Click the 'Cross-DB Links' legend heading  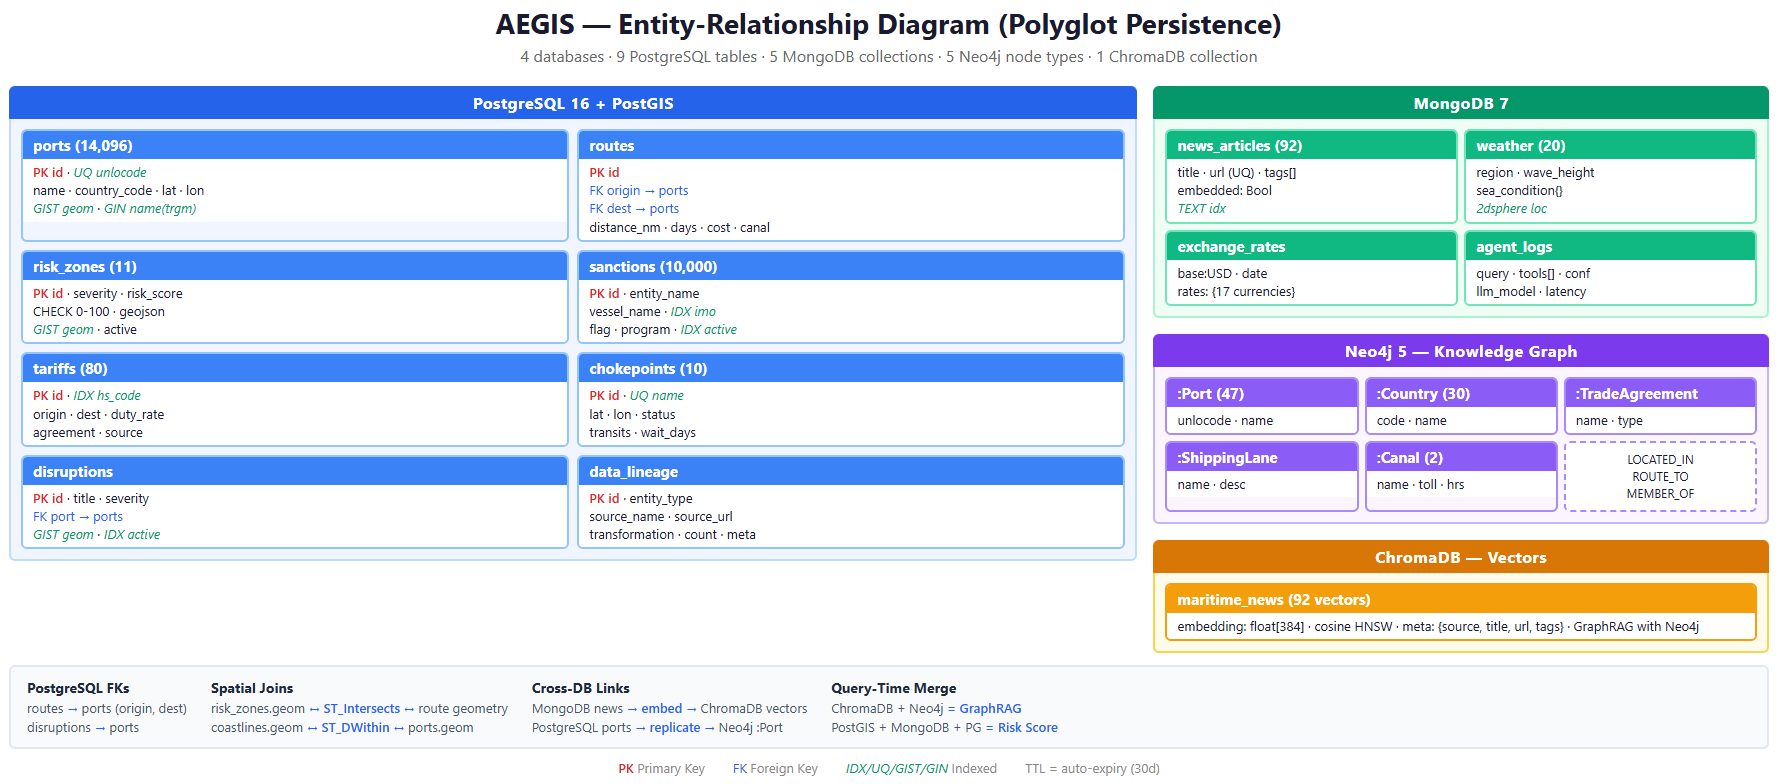point(581,689)
